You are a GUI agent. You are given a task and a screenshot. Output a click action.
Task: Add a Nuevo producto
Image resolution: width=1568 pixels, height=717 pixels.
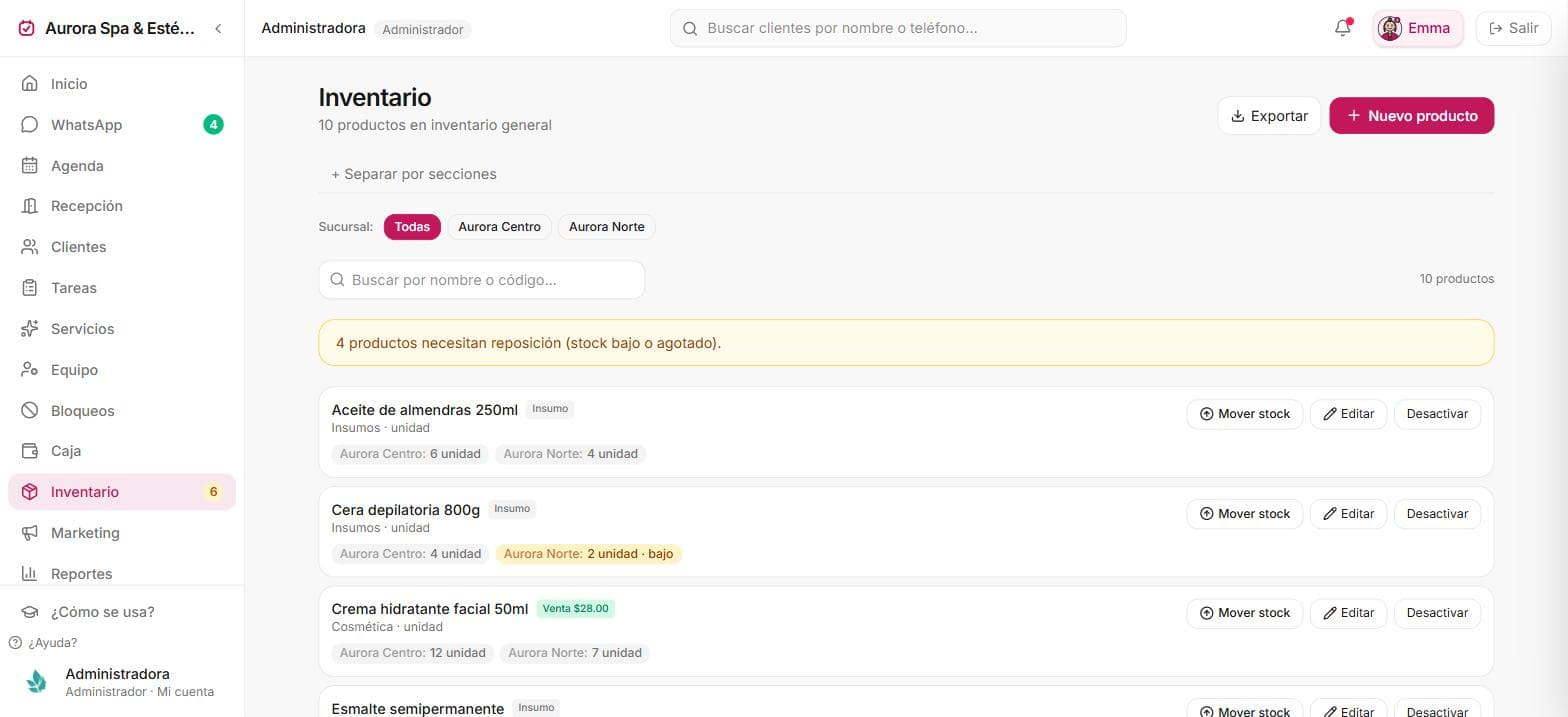(x=1411, y=116)
